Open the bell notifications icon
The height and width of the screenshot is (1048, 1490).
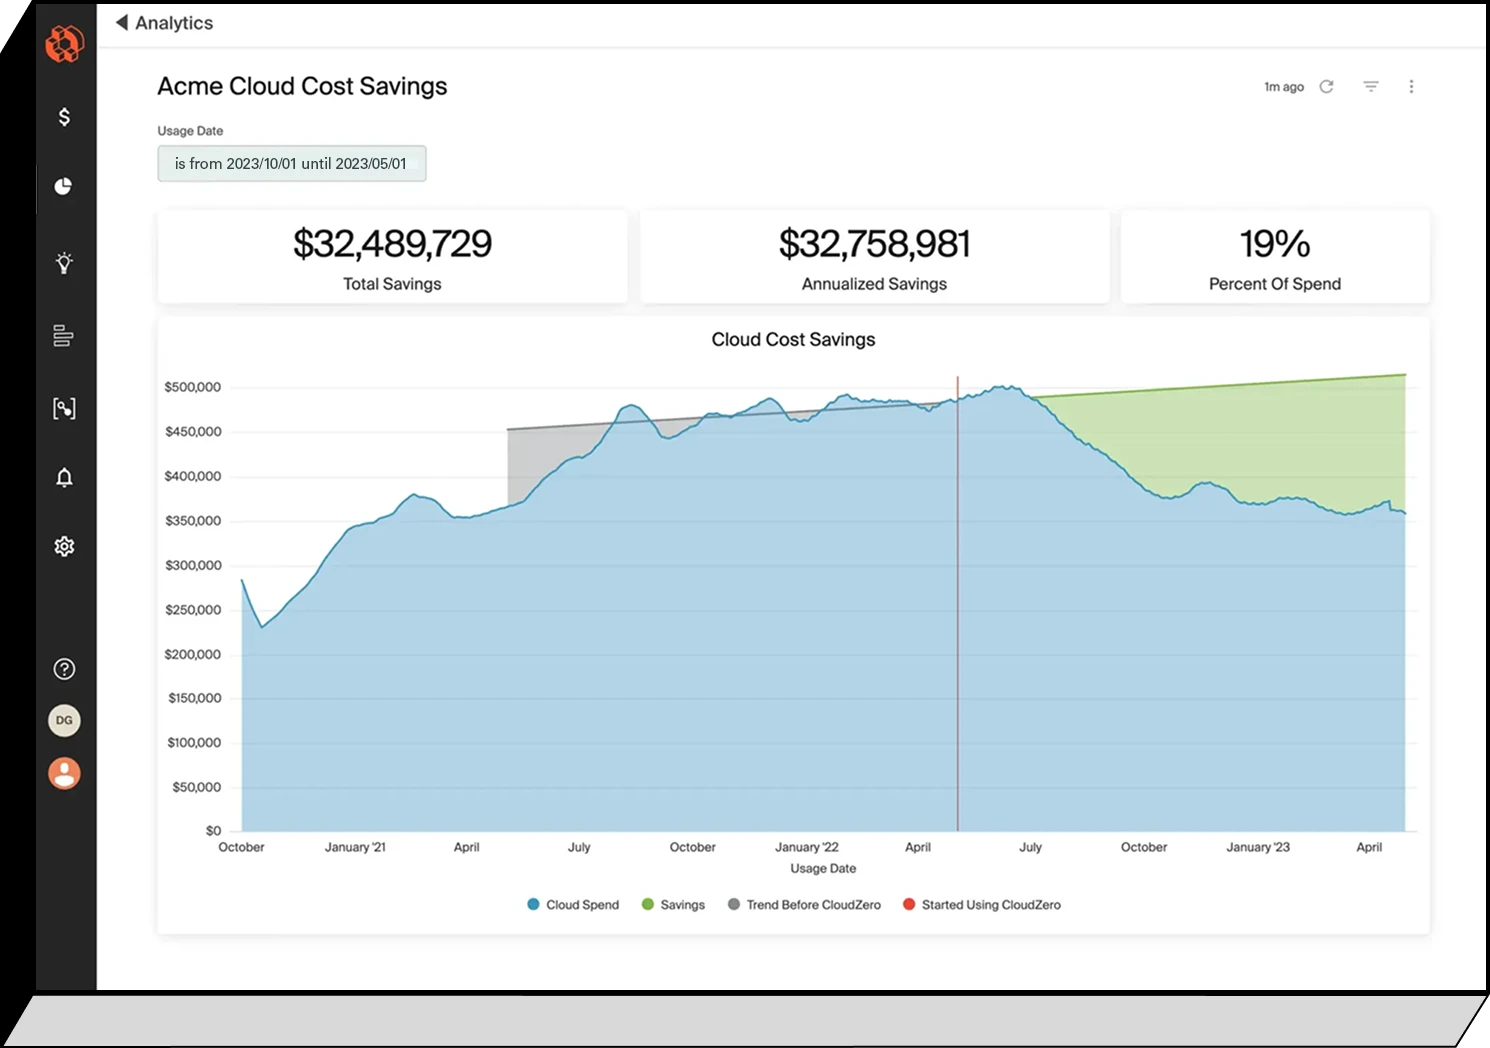[x=64, y=478]
